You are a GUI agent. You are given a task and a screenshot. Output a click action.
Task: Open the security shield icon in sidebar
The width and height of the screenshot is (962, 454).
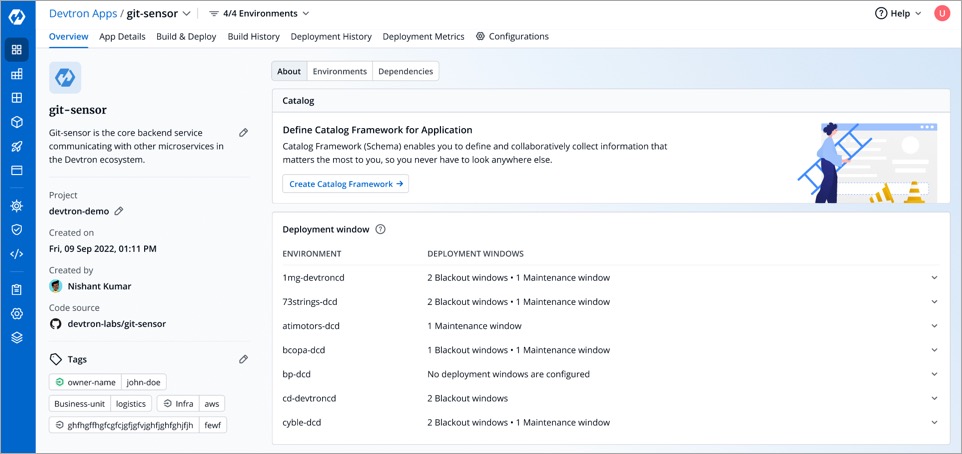17,229
